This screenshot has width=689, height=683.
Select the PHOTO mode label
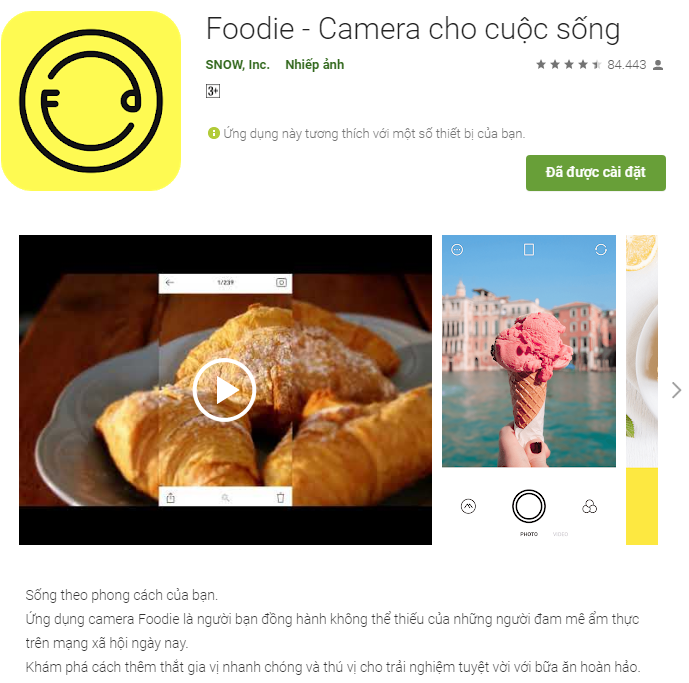click(529, 534)
